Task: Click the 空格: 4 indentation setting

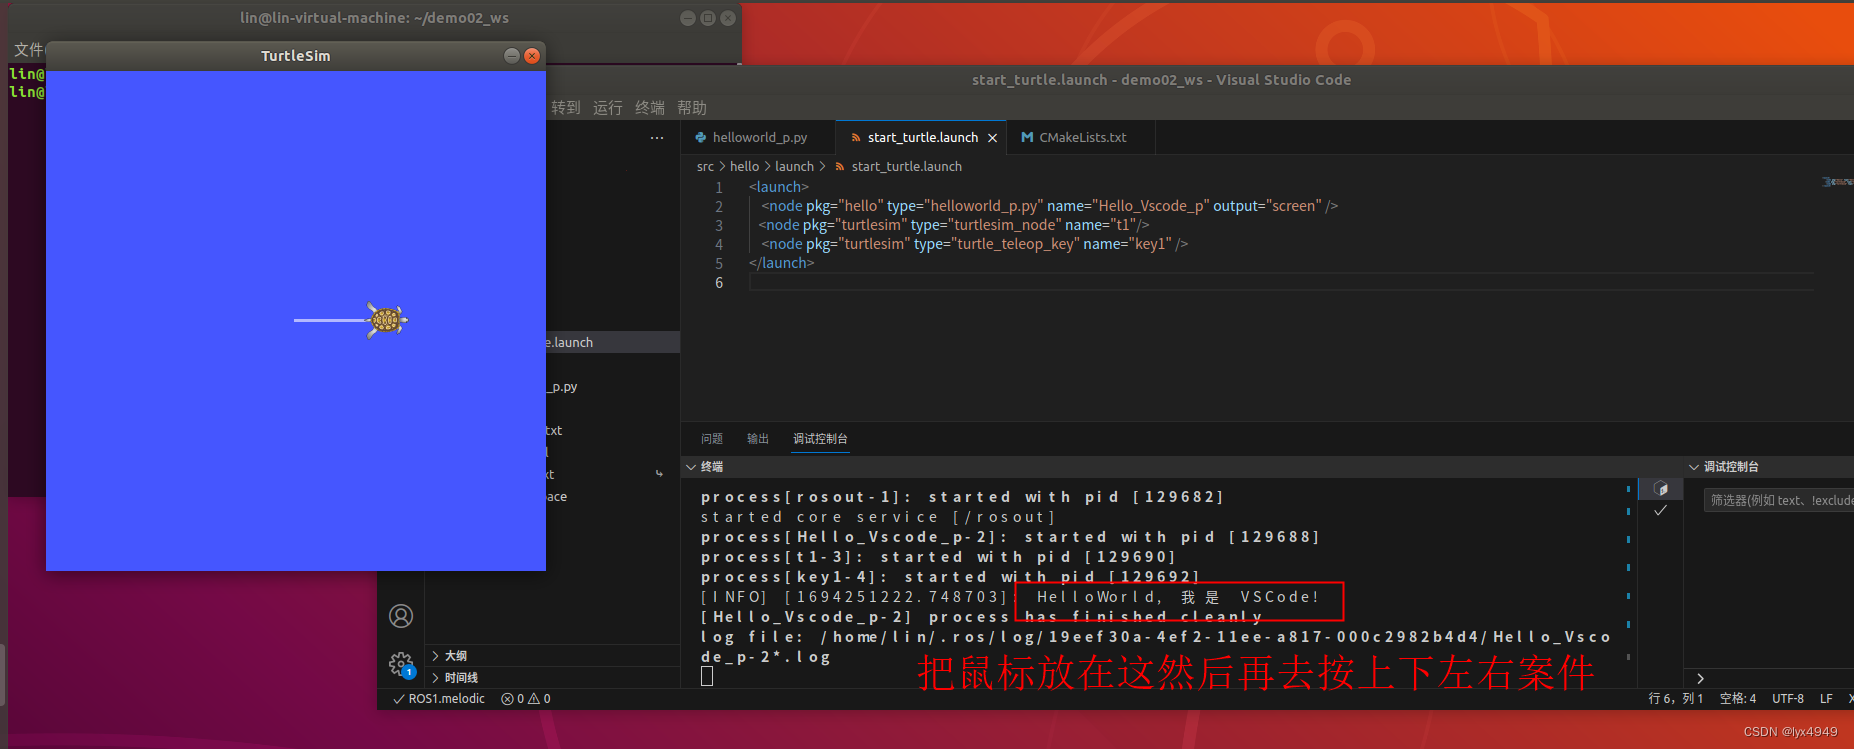Action: click(1738, 699)
